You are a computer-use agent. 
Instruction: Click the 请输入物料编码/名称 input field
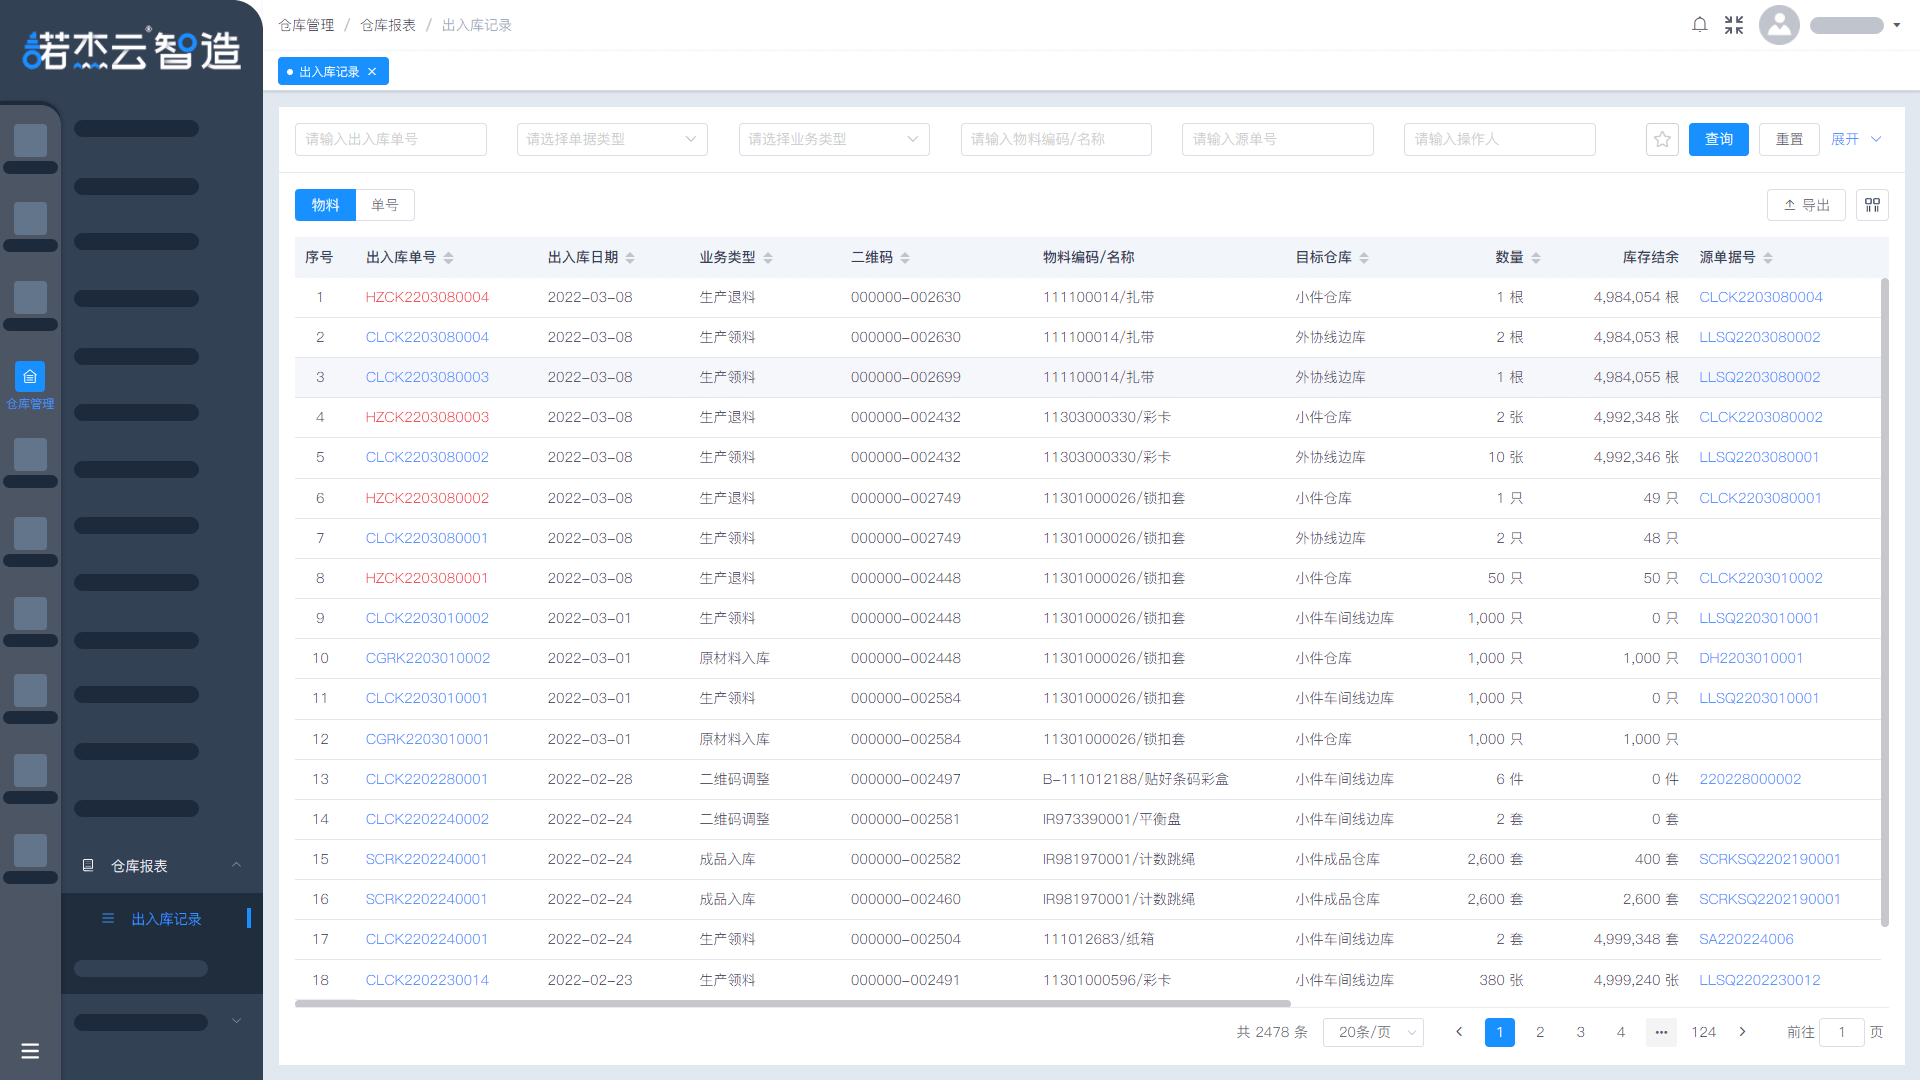point(1055,139)
